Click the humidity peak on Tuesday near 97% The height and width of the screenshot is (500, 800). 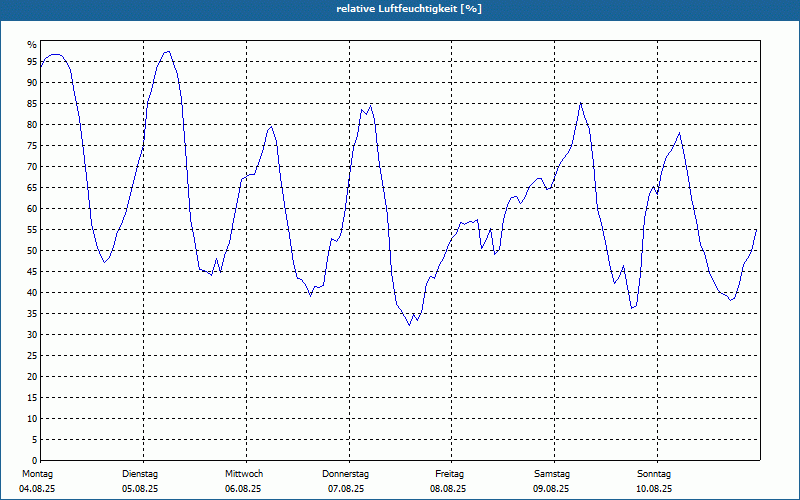coord(167,52)
